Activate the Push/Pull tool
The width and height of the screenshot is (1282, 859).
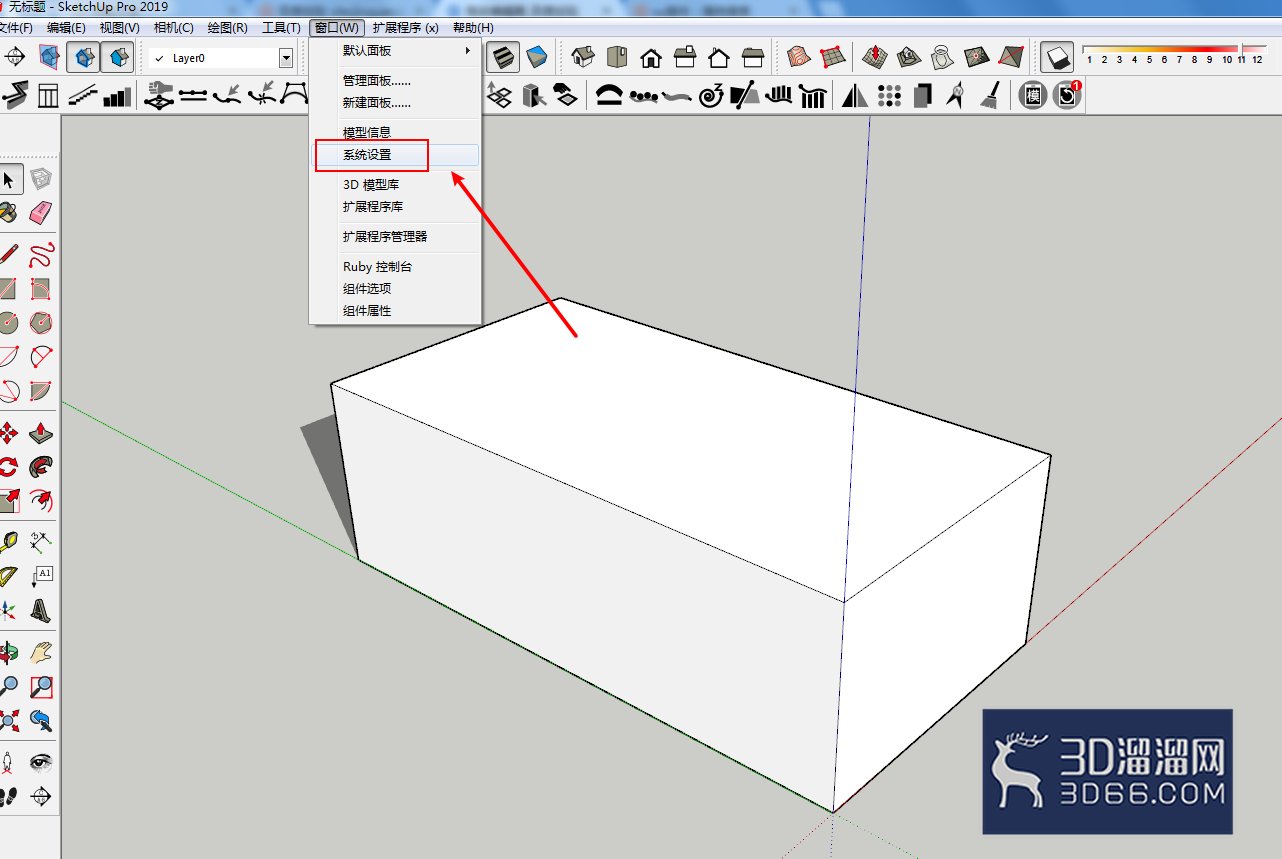(41, 433)
